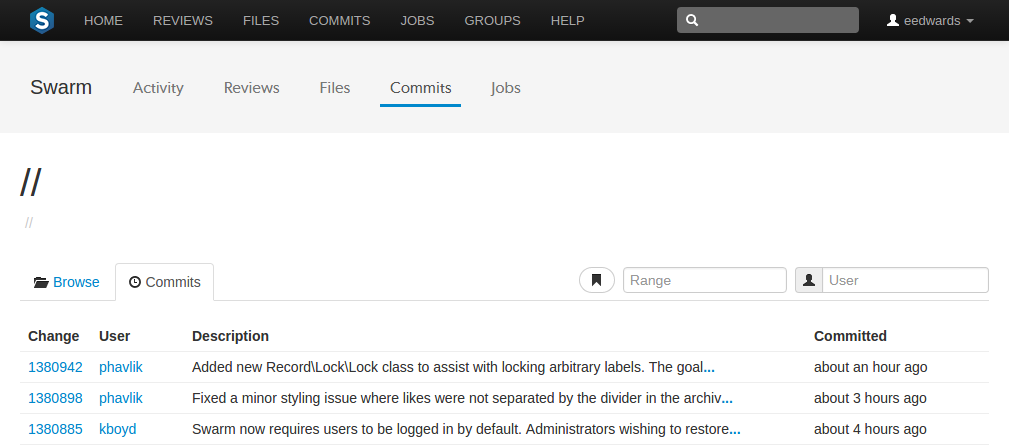This screenshot has width=1009, height=445.
Task: Click the user silhouette icon before User field
Action: click(809, 280)
